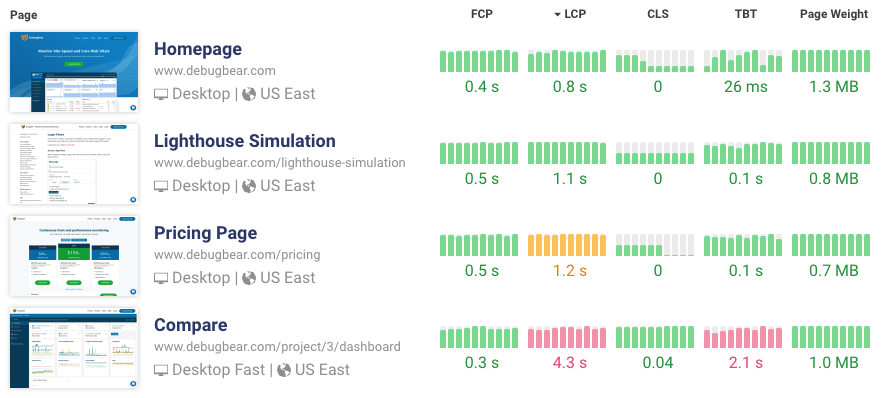
Task: Click the globe icon in the Compare row
Action: click(284, 370)
